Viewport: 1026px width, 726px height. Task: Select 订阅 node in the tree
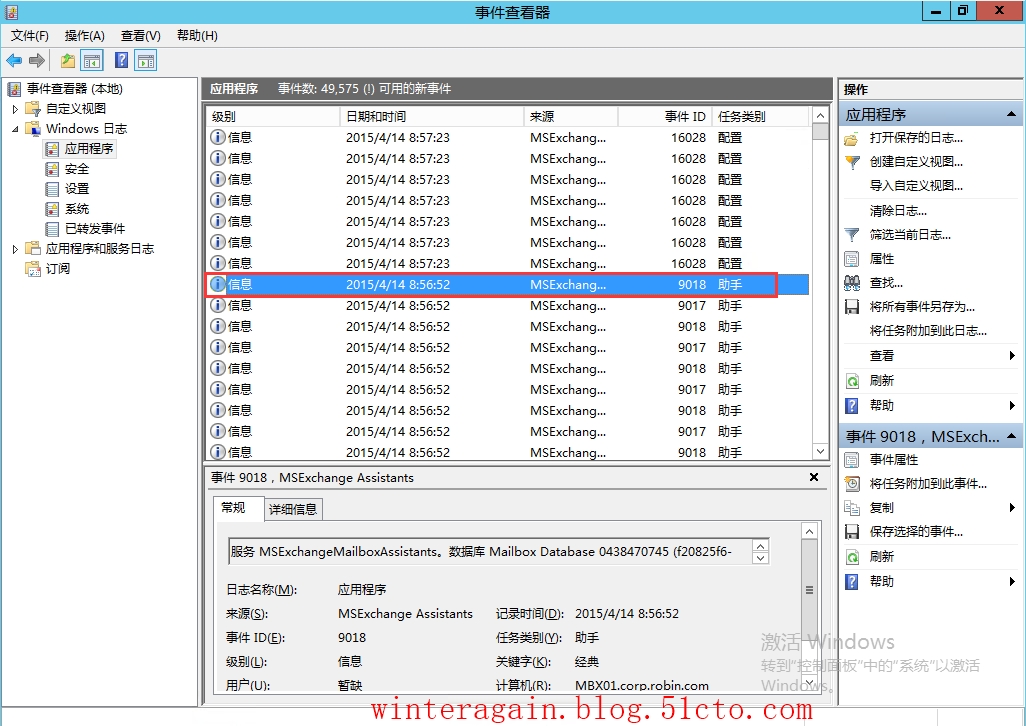58,268
